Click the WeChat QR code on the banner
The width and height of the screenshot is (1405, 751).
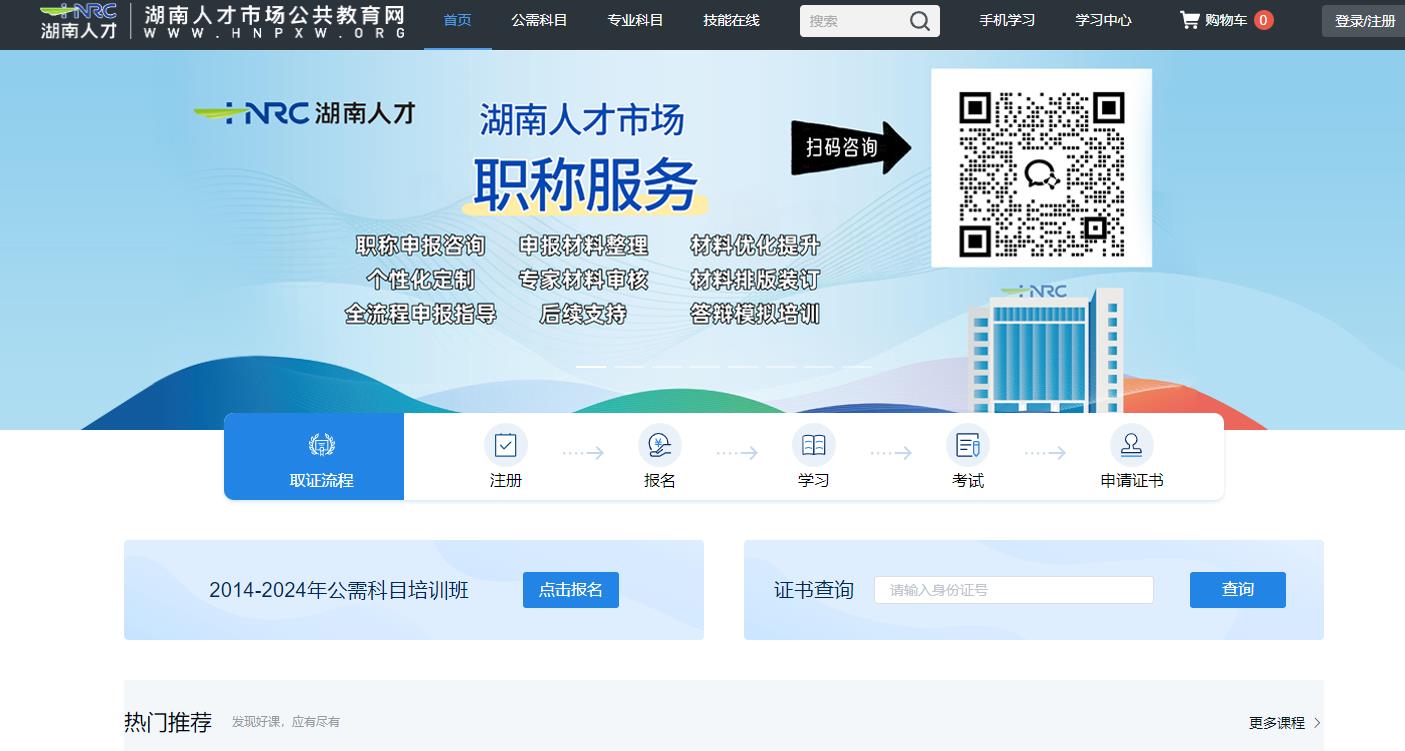[1041, 174]
